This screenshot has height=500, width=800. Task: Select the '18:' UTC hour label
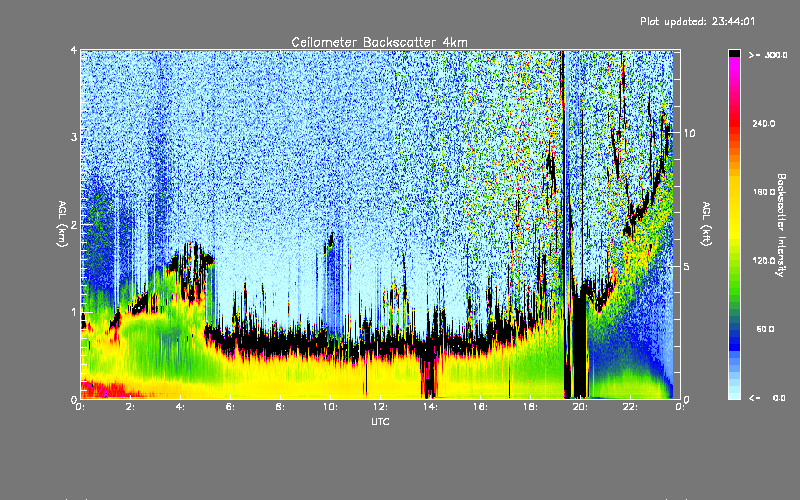pyautogui.click(x=530, y=407)
